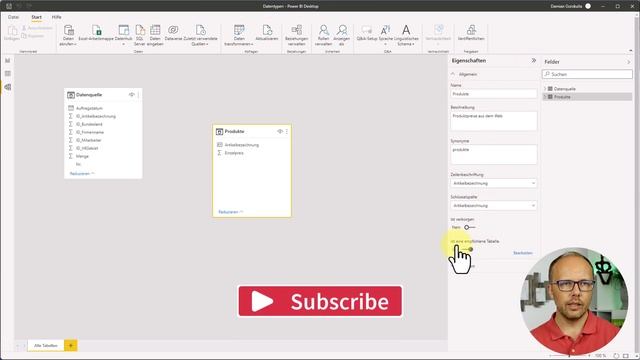Select the ID_Firmenname field
This screenshot has height=360, width=640.
pos(90,132)
